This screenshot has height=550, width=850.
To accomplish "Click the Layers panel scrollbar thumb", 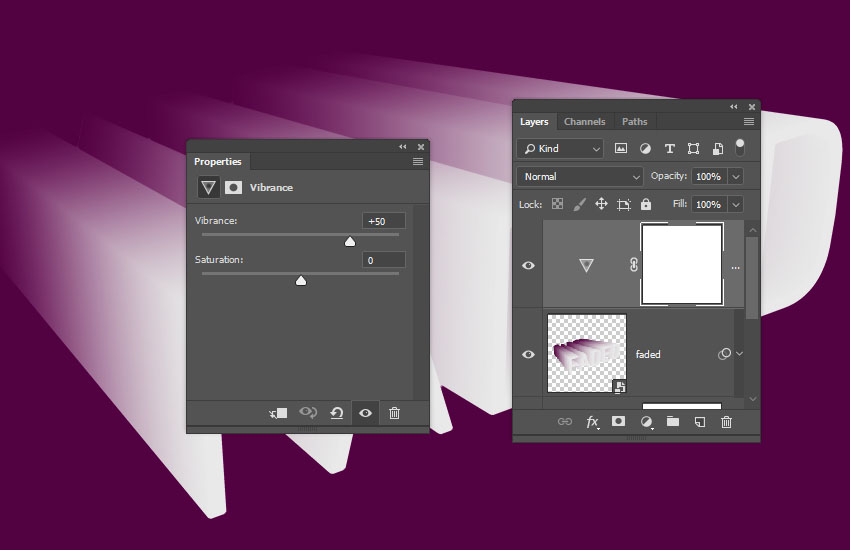I will coord(752,279).
